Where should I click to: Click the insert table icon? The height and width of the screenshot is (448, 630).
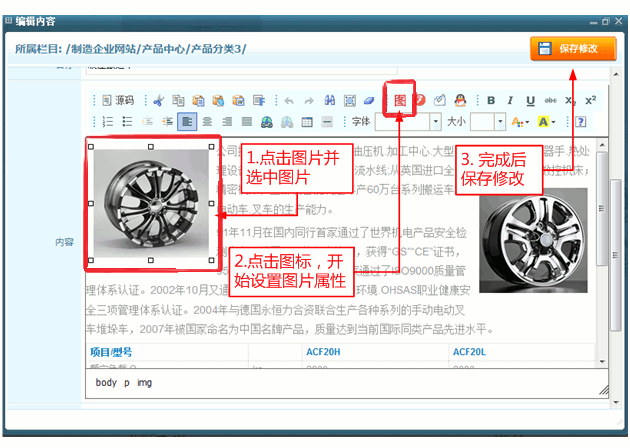[x=308, y=122]
